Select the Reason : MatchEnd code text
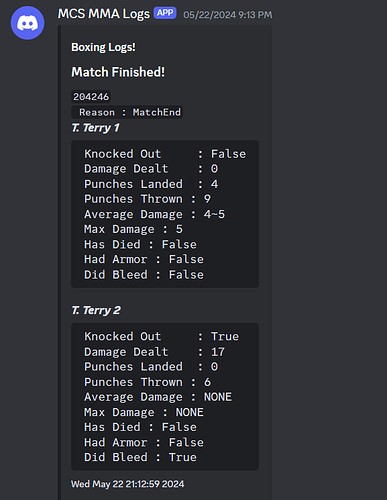 [127, 112]
